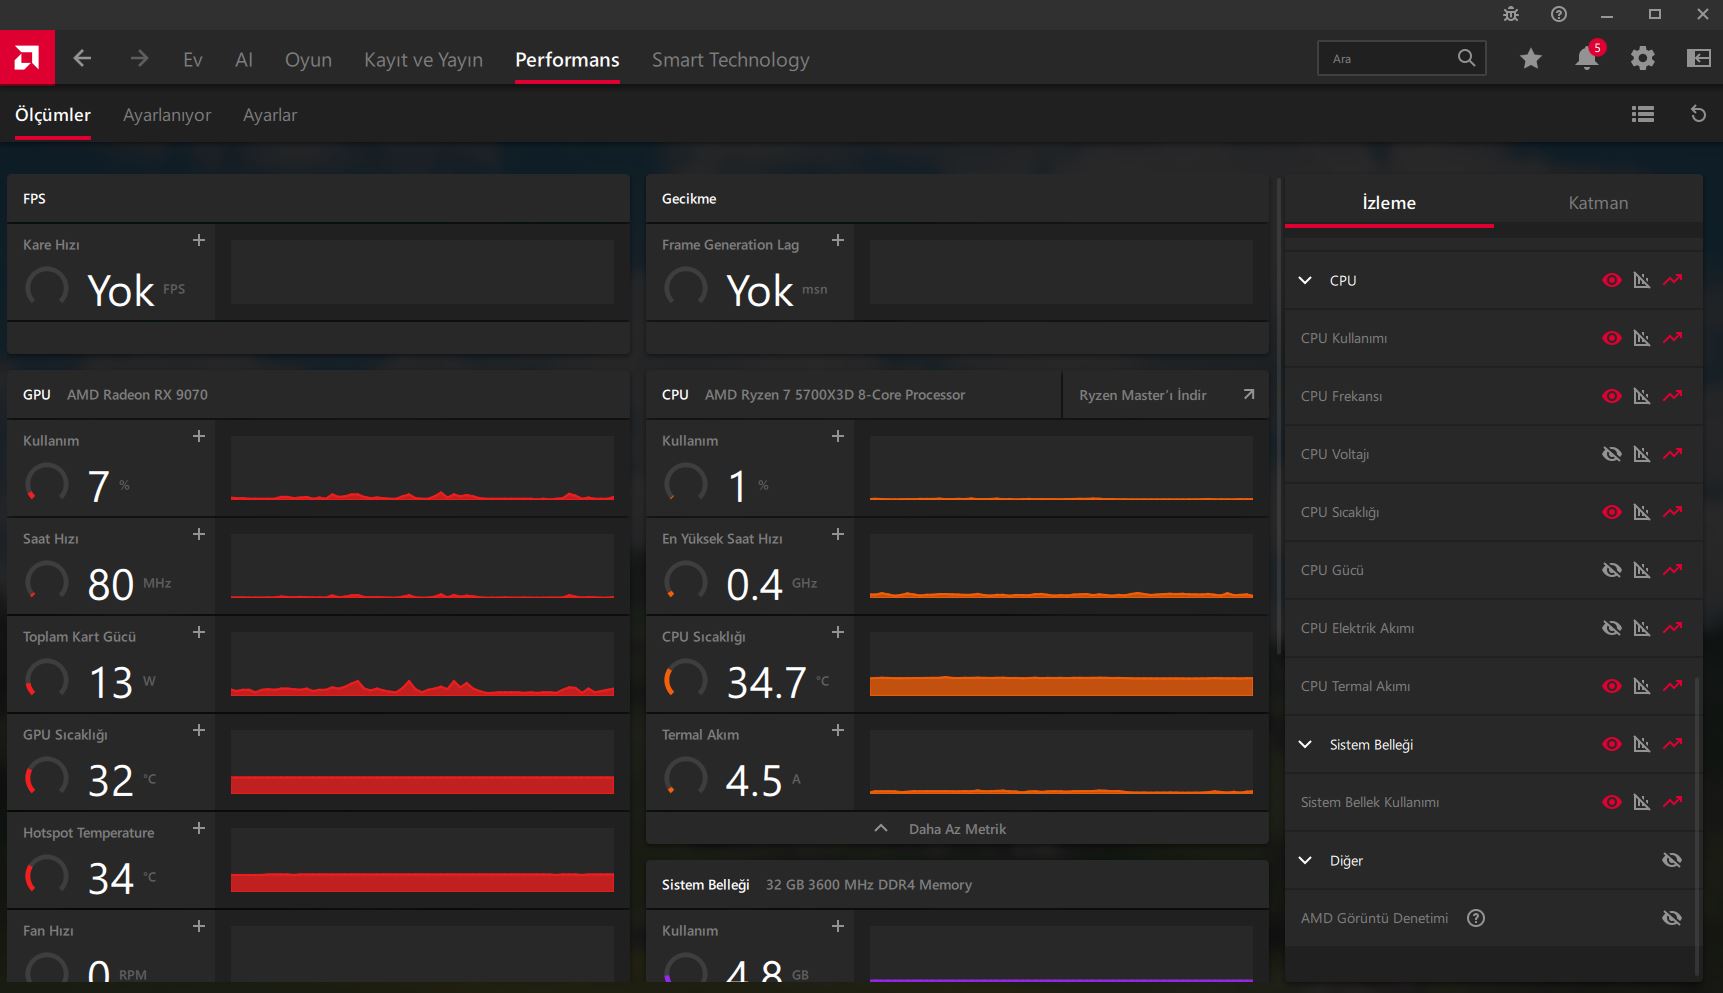Click Ryzen Master'ı İndir link

coord(1165,395)
